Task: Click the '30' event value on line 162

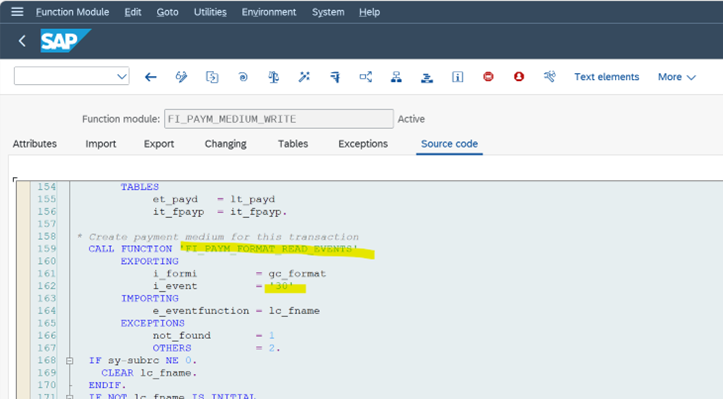Action: (x=281, y=286)
